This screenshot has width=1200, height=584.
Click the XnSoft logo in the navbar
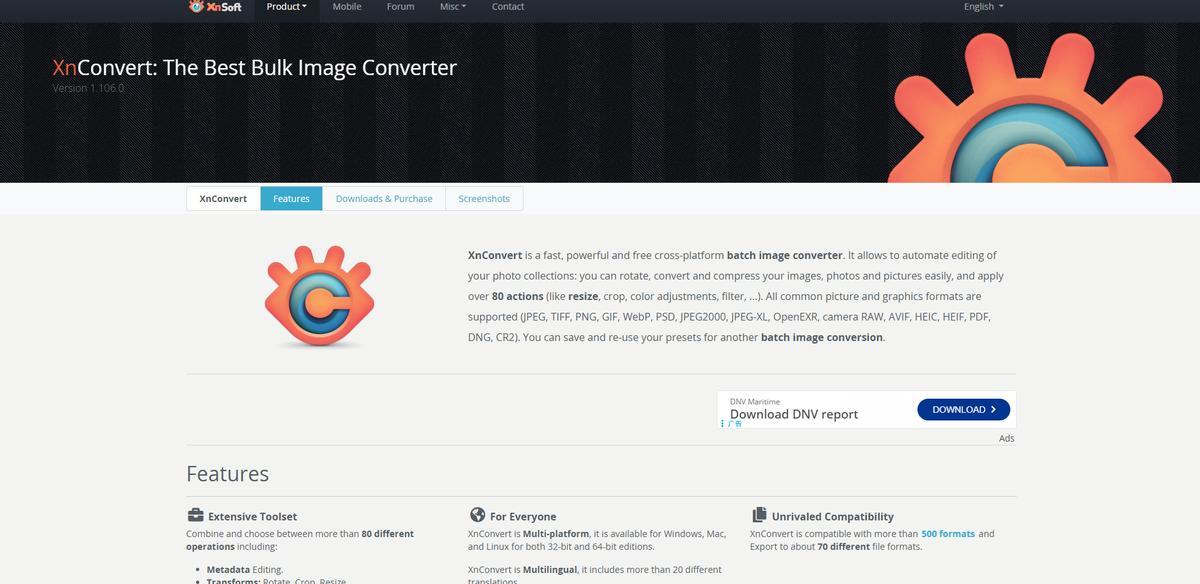tap(215, 7)
